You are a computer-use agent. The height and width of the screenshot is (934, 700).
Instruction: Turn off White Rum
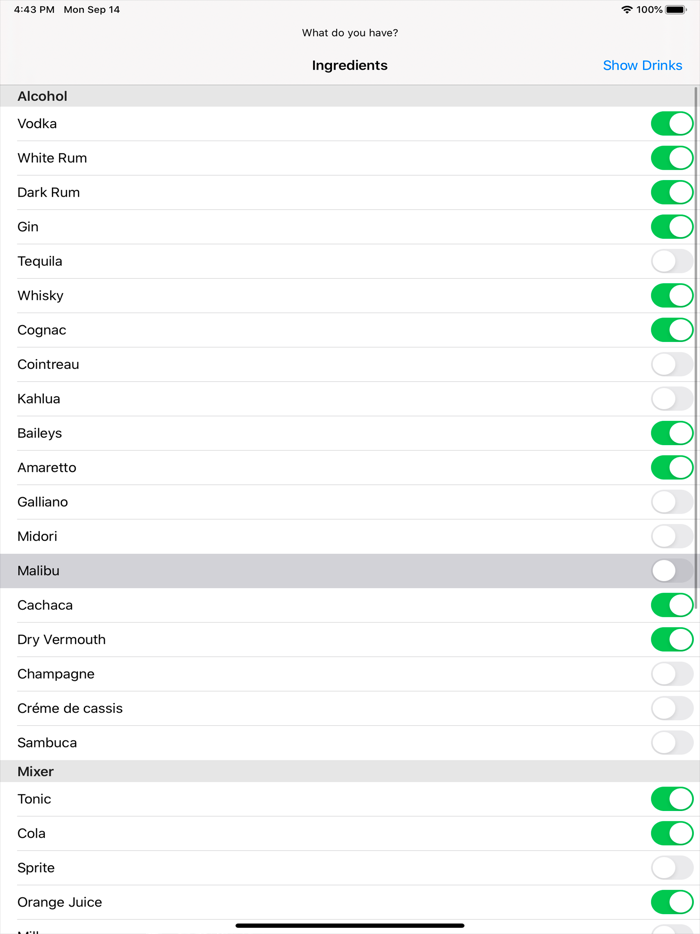coord(672,157)
